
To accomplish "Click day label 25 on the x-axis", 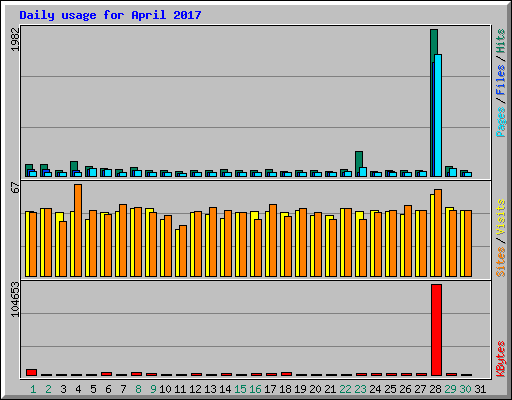I will 390,389.
